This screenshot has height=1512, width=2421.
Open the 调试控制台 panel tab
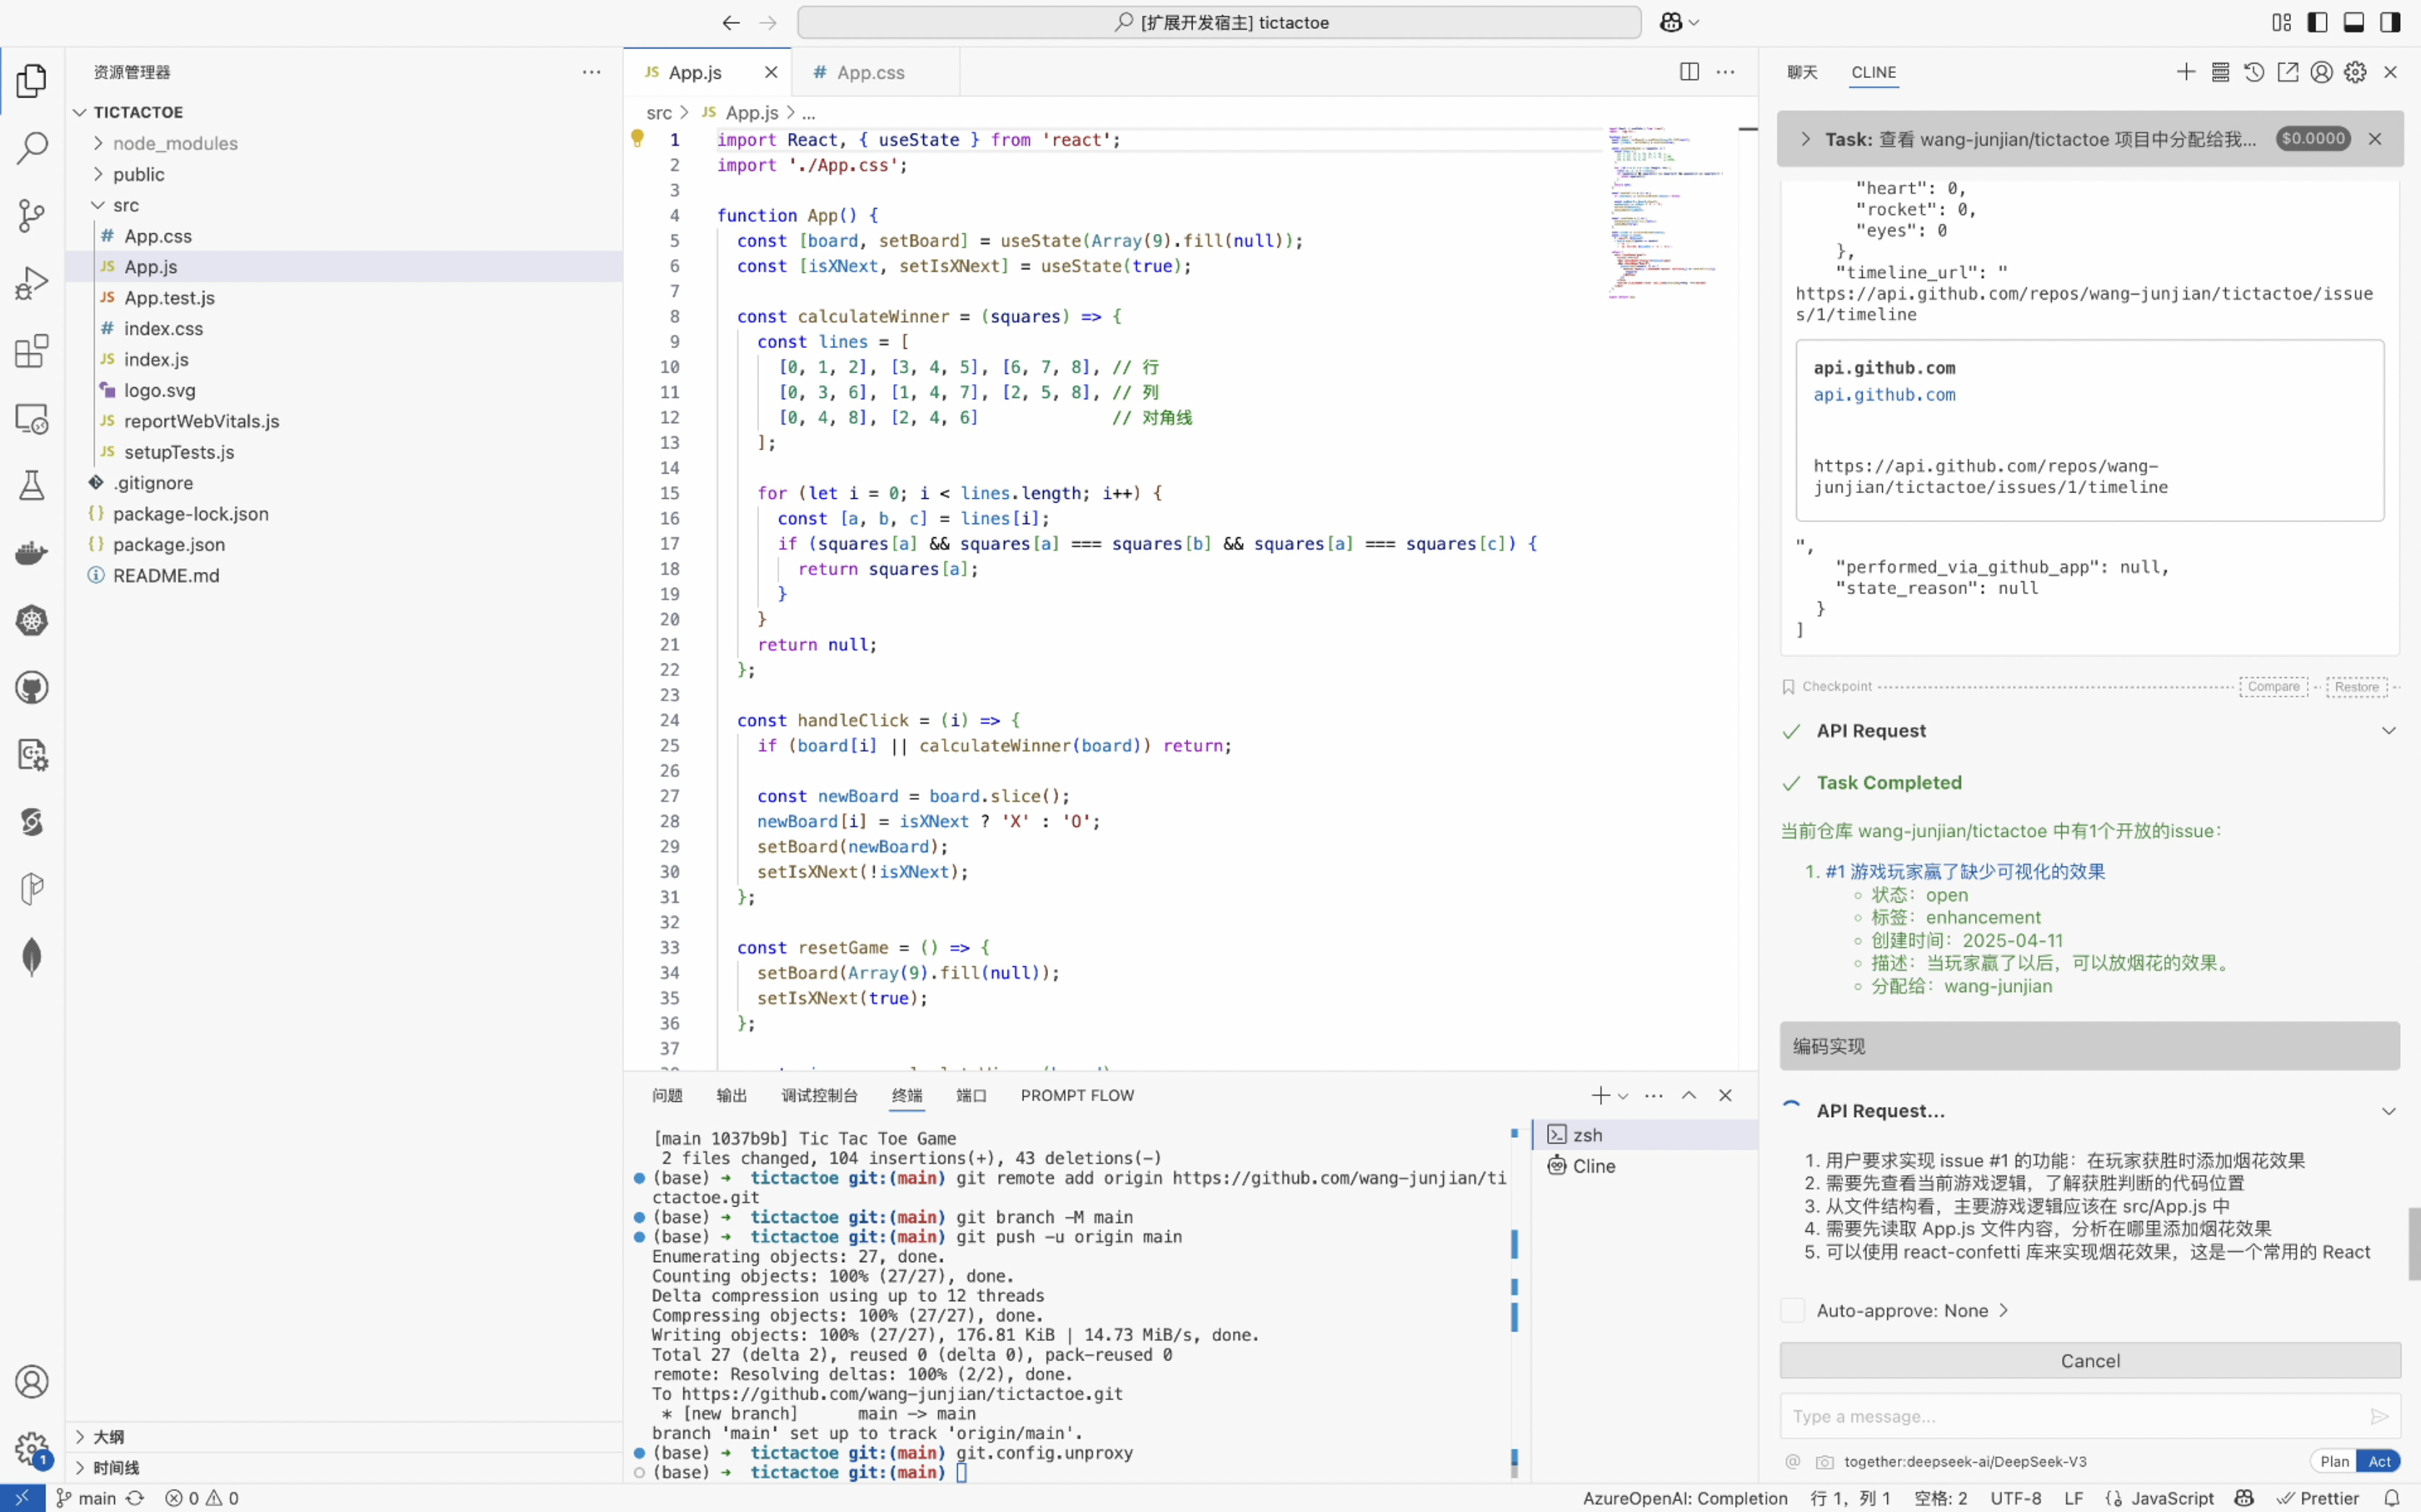click(819, 1095)
